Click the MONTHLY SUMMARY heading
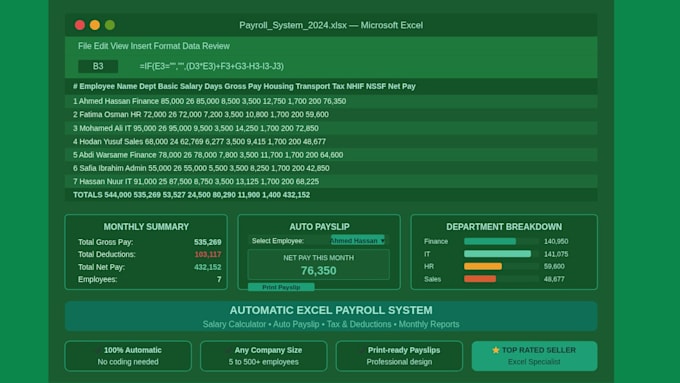Viewport: 680px width, 383px height. [x=146, y=227]
